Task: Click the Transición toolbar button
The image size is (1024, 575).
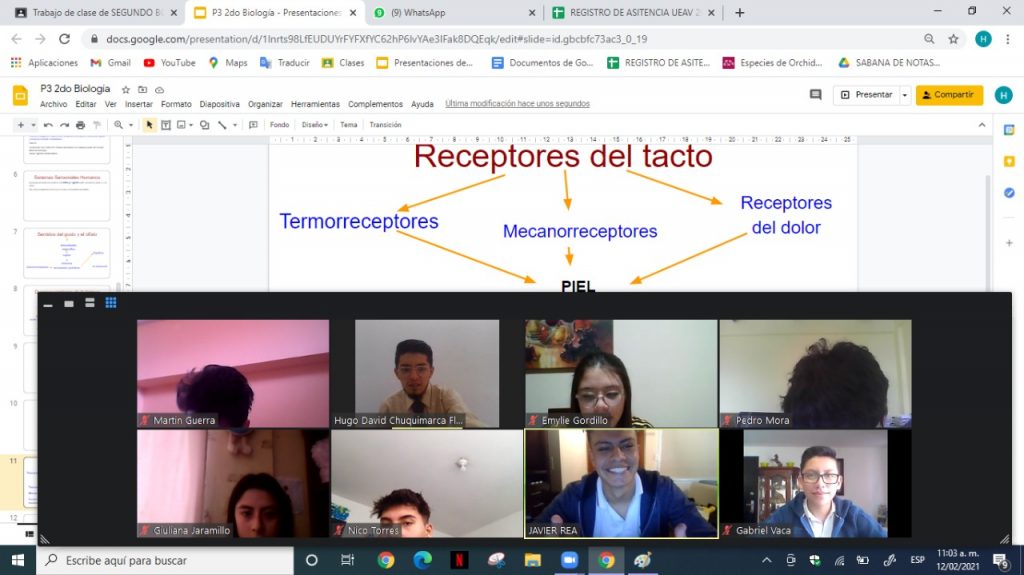Action: 385,125
